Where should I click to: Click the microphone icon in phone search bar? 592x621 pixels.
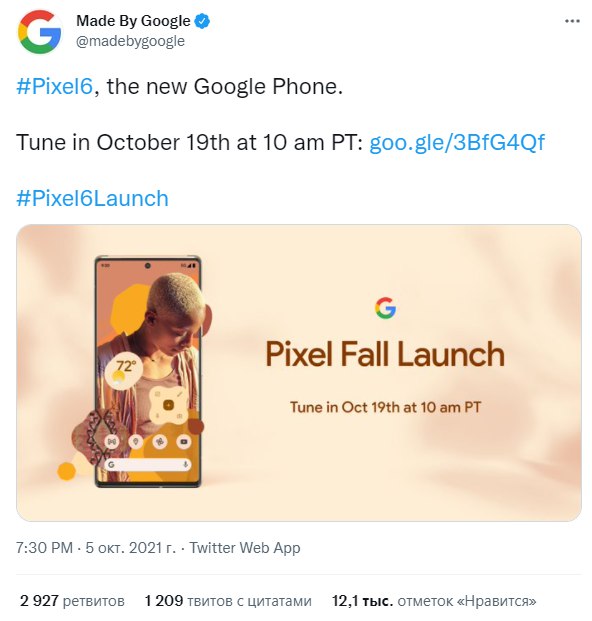(185, 465)
